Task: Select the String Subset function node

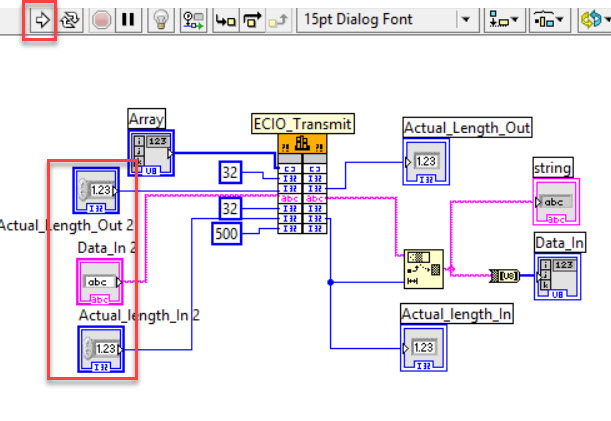Action: coord(424,269)
